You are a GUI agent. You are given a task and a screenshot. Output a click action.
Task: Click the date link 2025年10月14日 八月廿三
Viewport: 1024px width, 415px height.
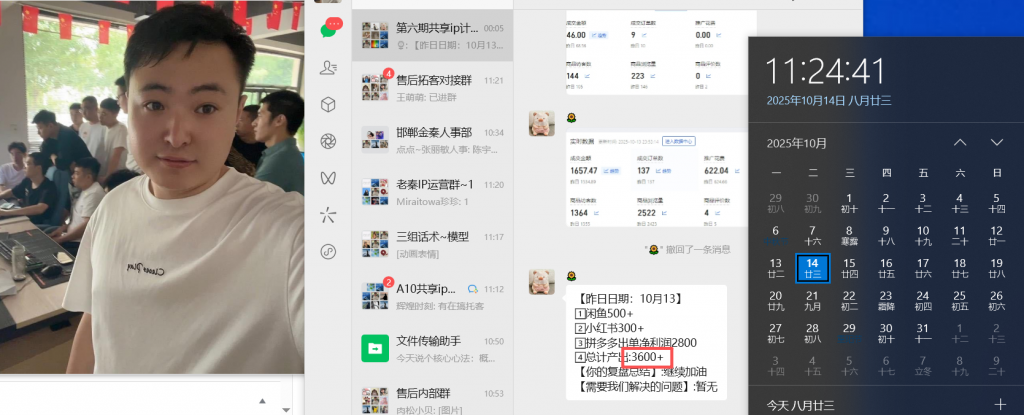coord(829,101)
